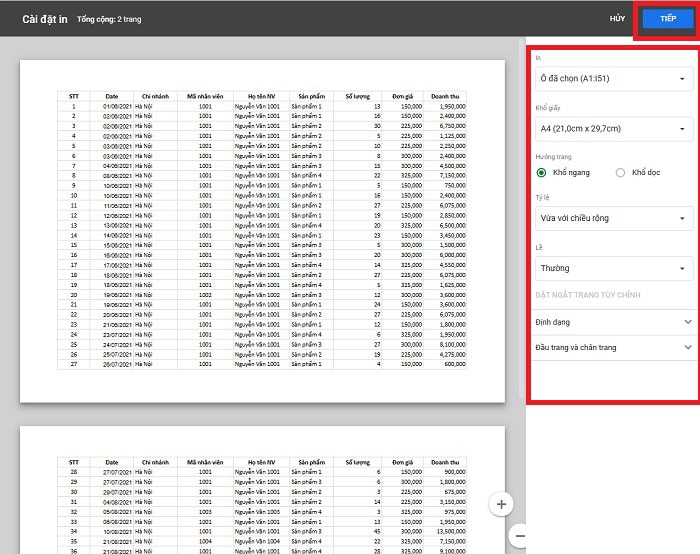Click the STT header on page two
This screenshot has width=700, height=554.
pyautogui.click(x=73, y=463)
